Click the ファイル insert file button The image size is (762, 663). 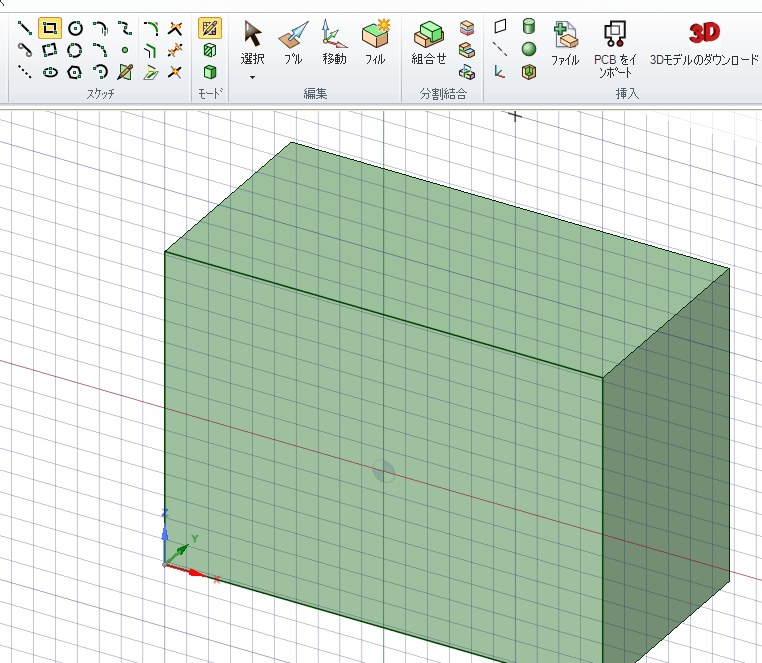click(x=565, y=44)
